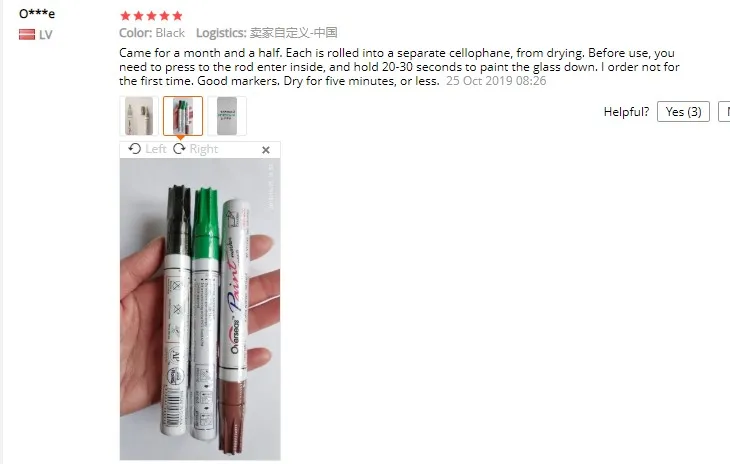Click the five-star rating row

click(151, 16)
